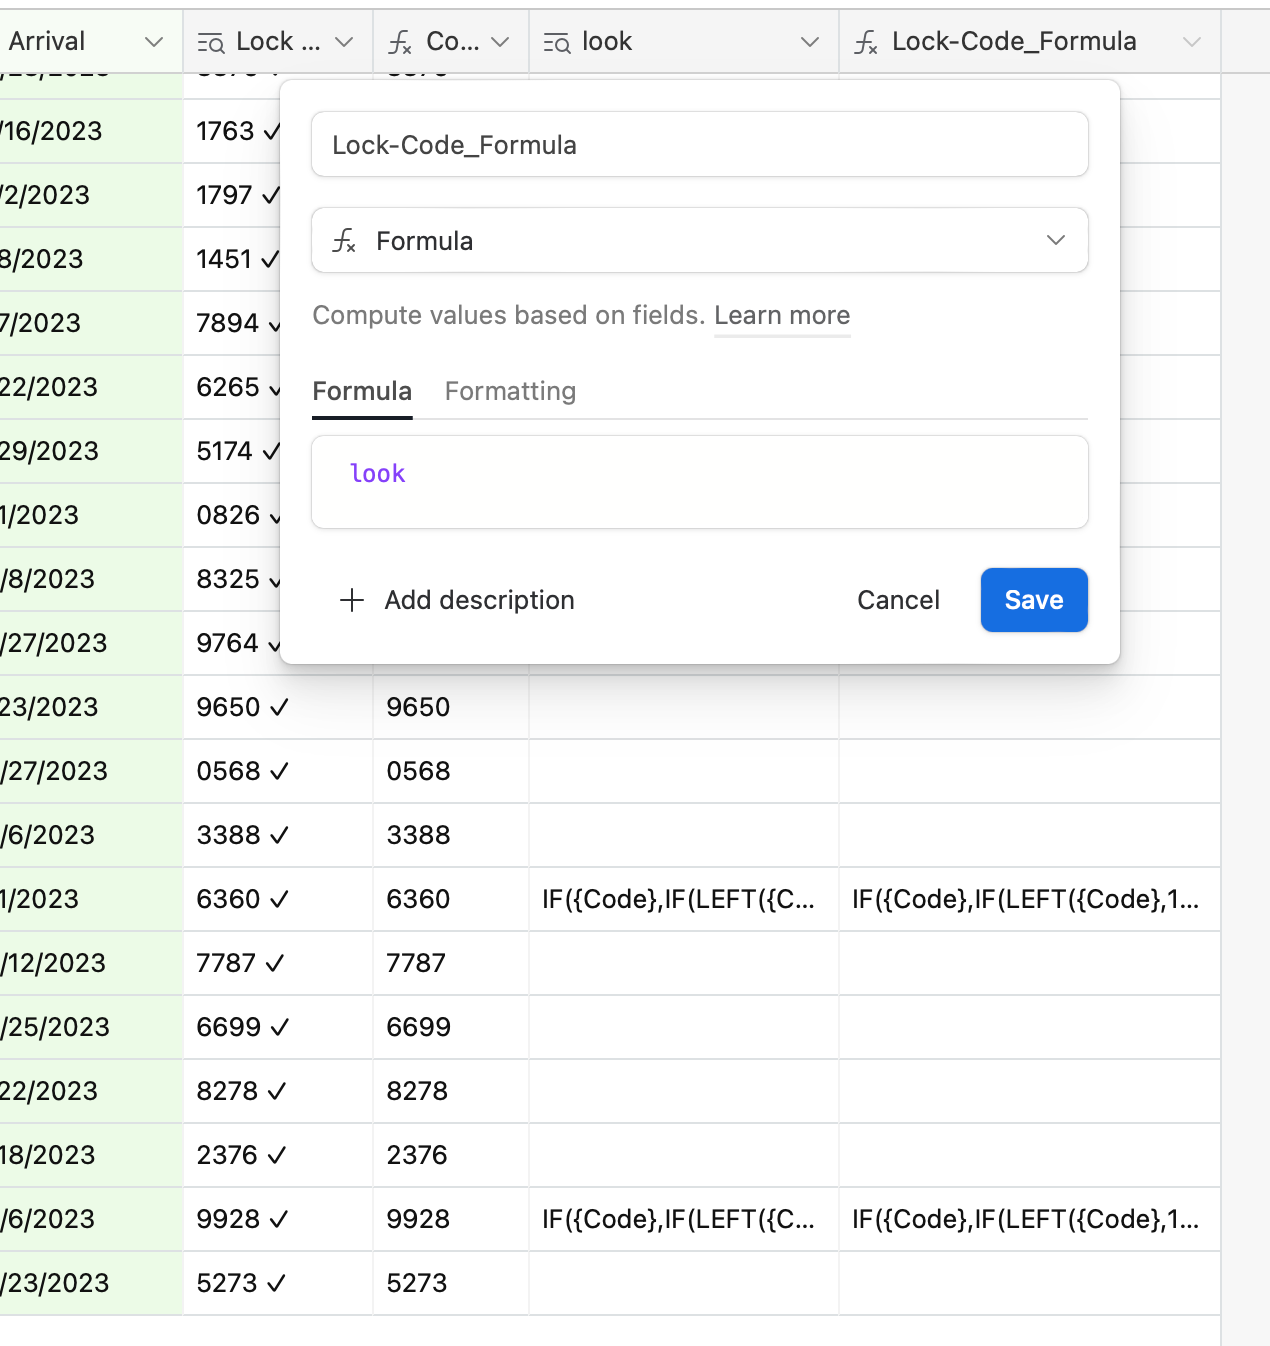The width and height of the screenshot is (1270, 1346).
Task: Select Lock cell with 5174
Action: [x=232, y=451]
